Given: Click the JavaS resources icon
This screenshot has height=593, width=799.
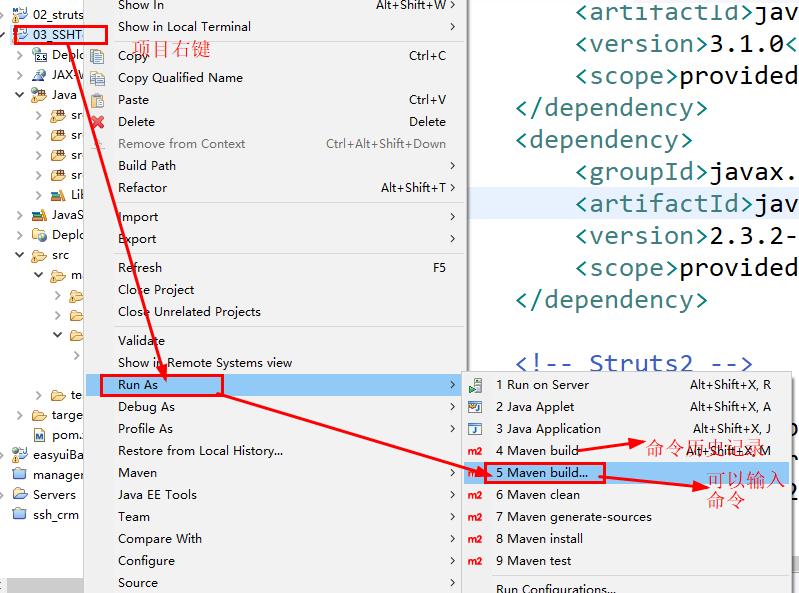Looking at the screenshot, I should pos(39,215).
